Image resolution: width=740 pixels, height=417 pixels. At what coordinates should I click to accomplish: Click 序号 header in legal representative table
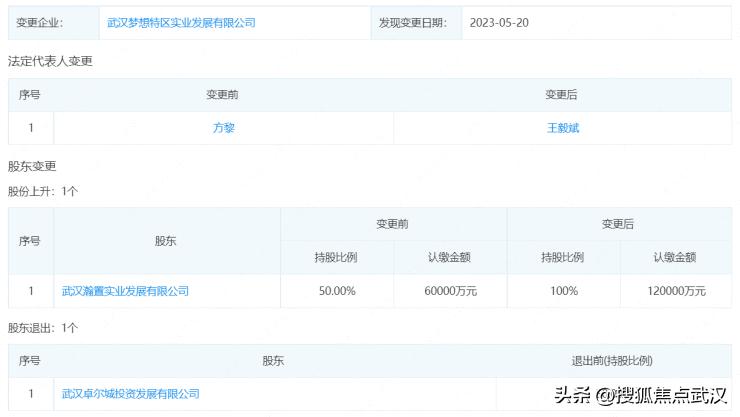point(30,95)
